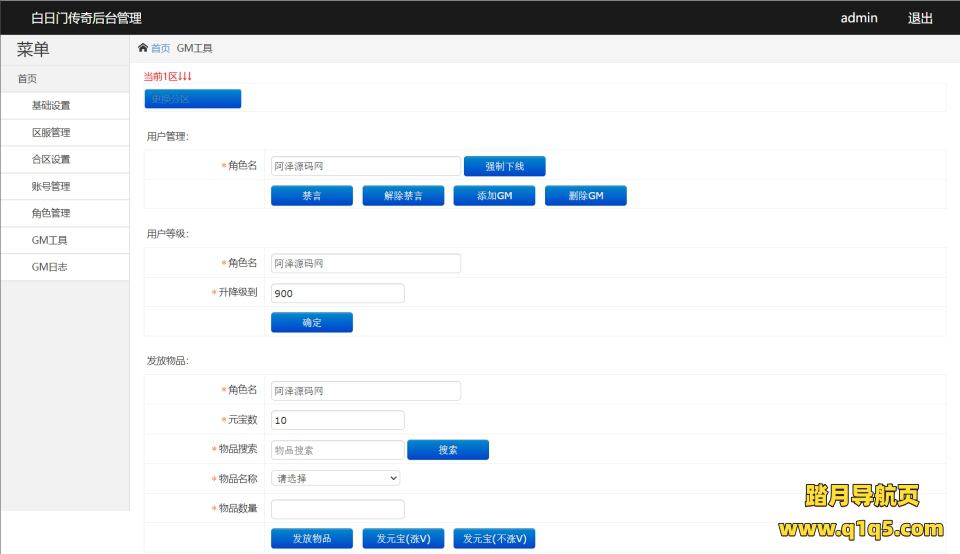Open 区服管理 from sidebar menu

coord(51,133)
